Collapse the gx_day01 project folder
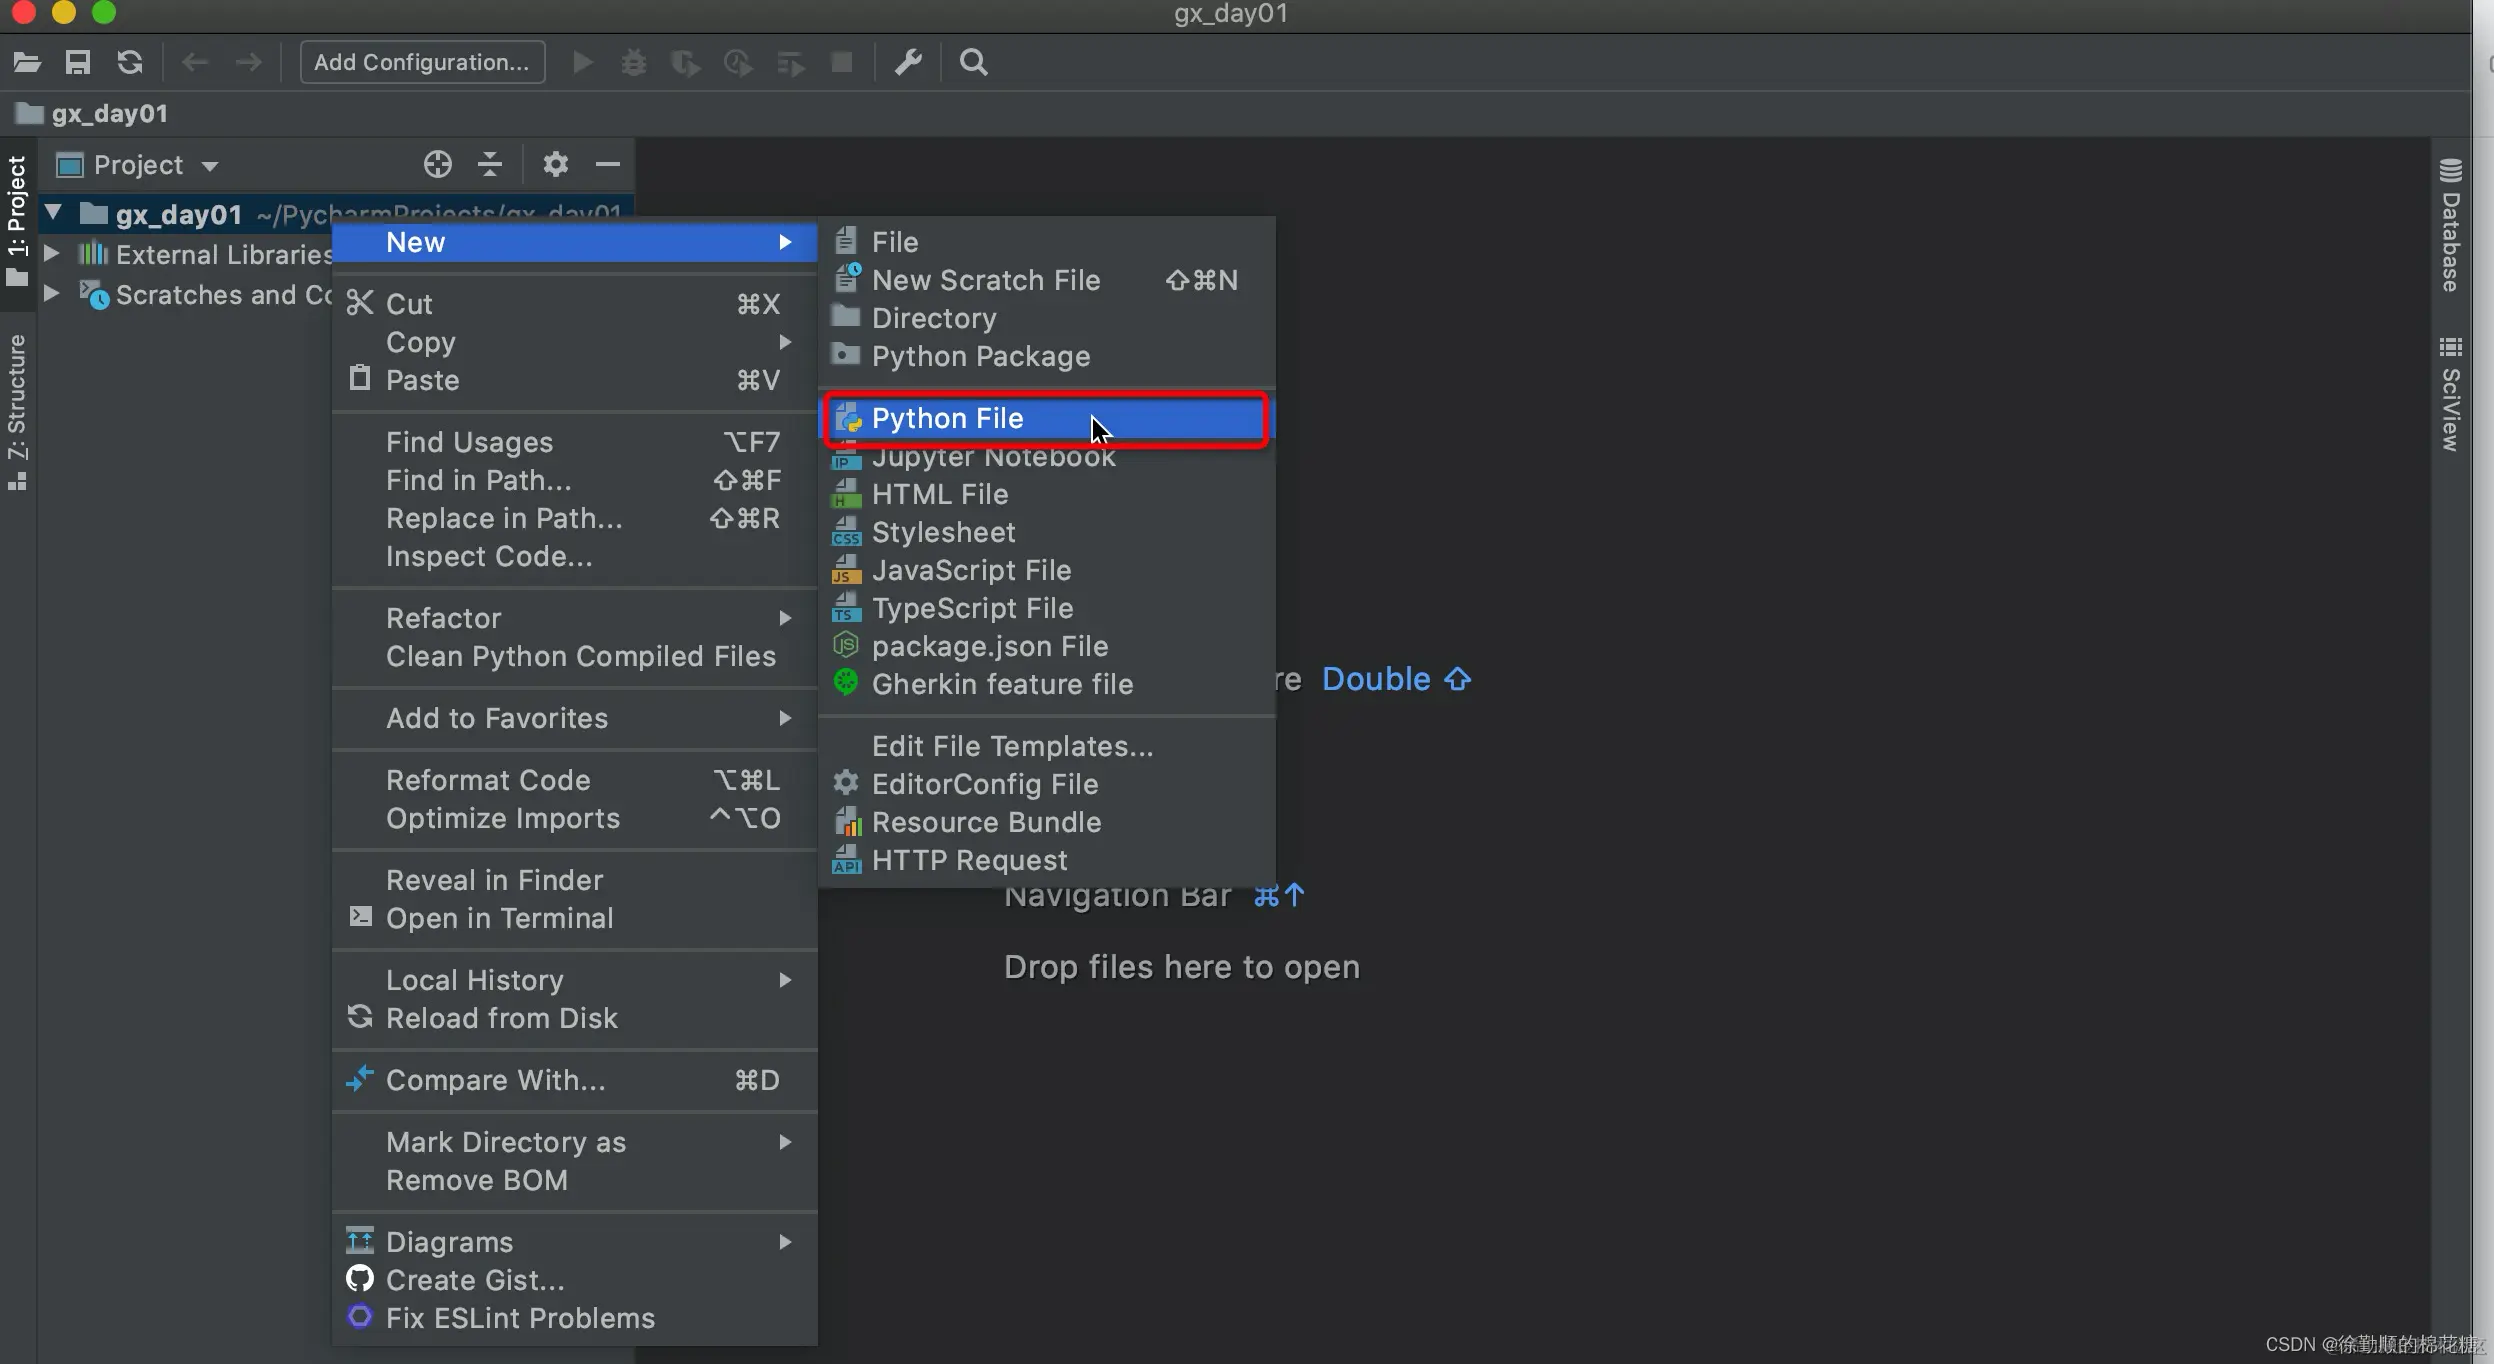The width and height of the screenshot is (2494, 1364). 54,213
